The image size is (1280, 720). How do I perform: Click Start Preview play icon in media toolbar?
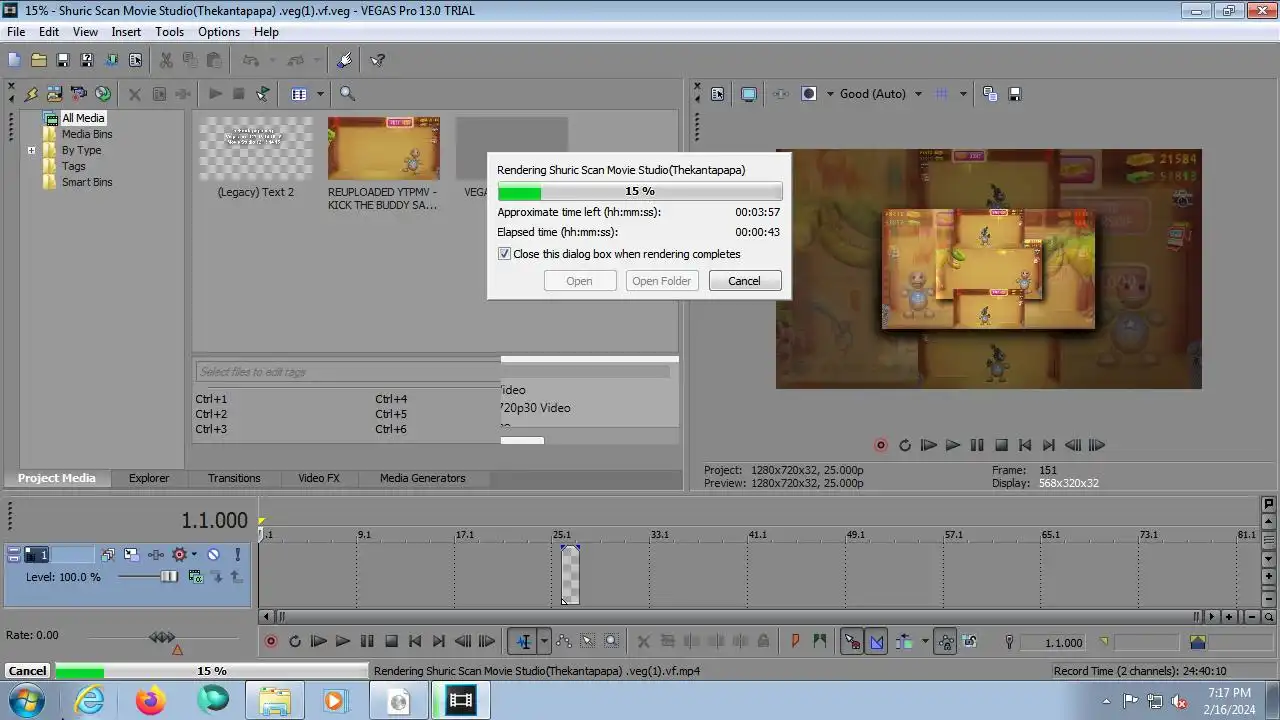tap(215, 94)
